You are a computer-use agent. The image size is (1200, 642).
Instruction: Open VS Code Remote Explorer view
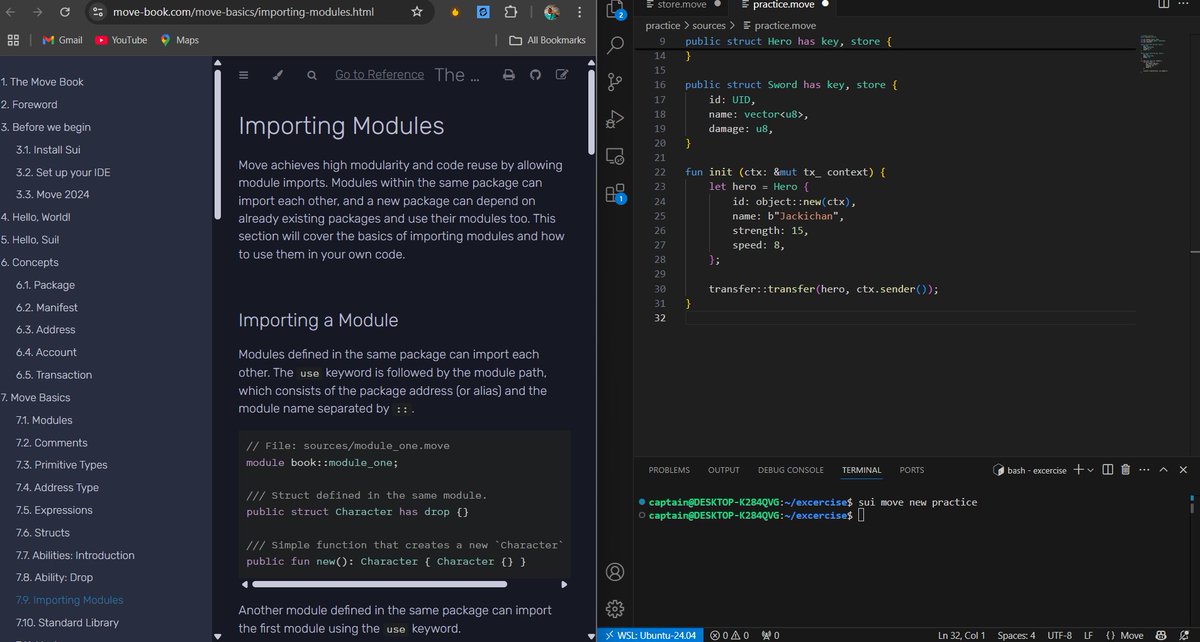point(616,156)
